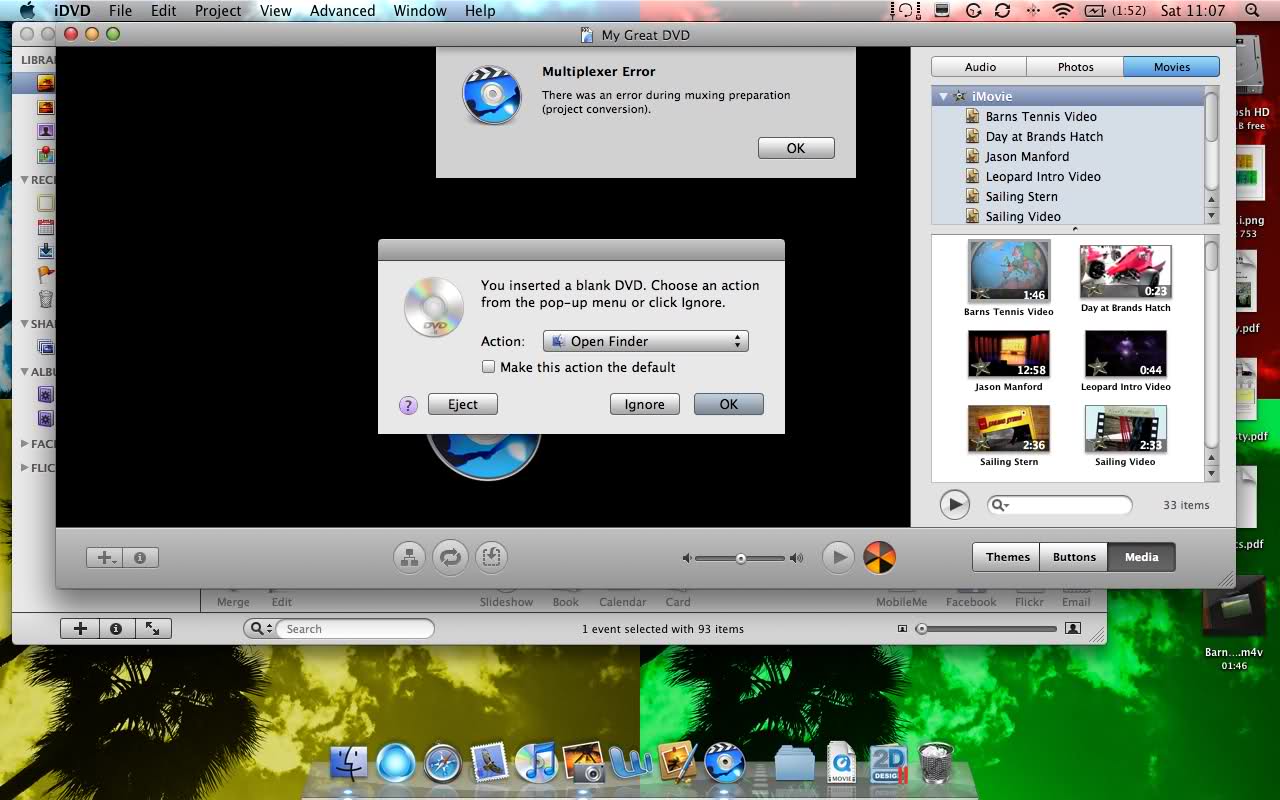Click Ignore in blank DVD dialog
The image size is (1280, 800).
click(x=645, y=405)
